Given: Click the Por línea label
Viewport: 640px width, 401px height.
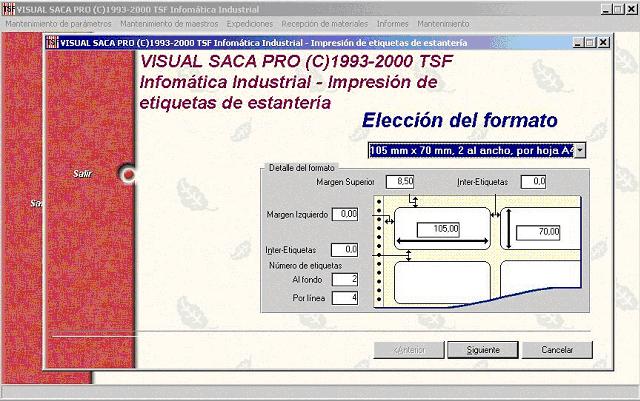Looking at the screenshot, I should [309, 298].
